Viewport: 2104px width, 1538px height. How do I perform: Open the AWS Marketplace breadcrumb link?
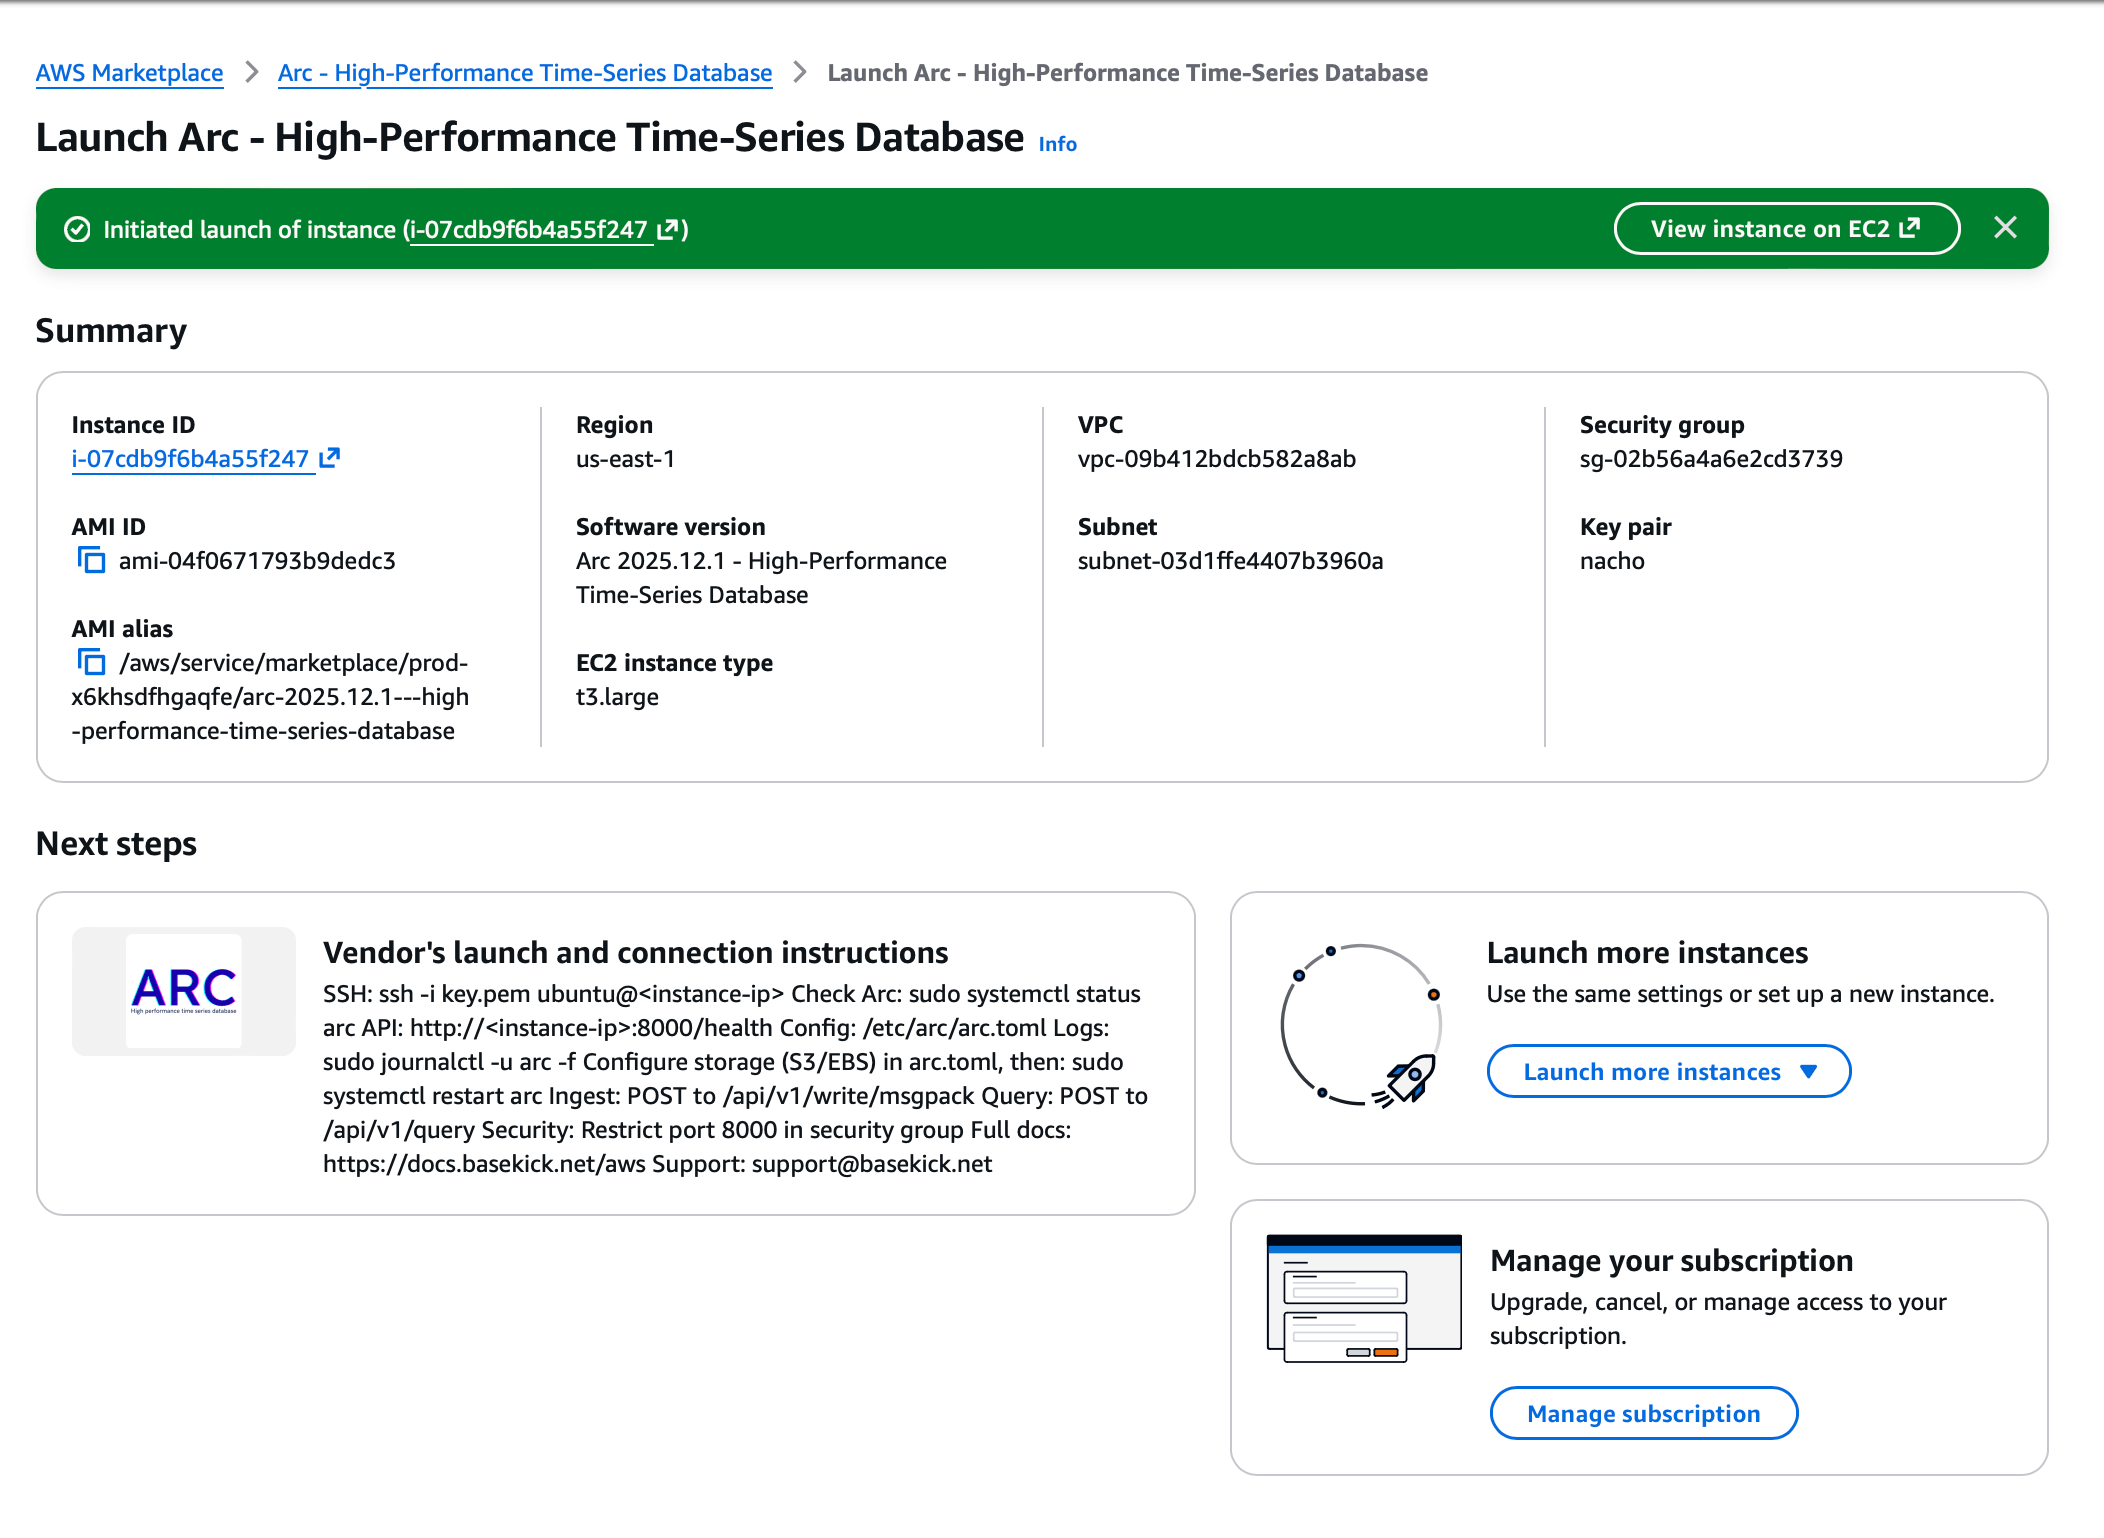pyautogui.click(x=129, y=73)
